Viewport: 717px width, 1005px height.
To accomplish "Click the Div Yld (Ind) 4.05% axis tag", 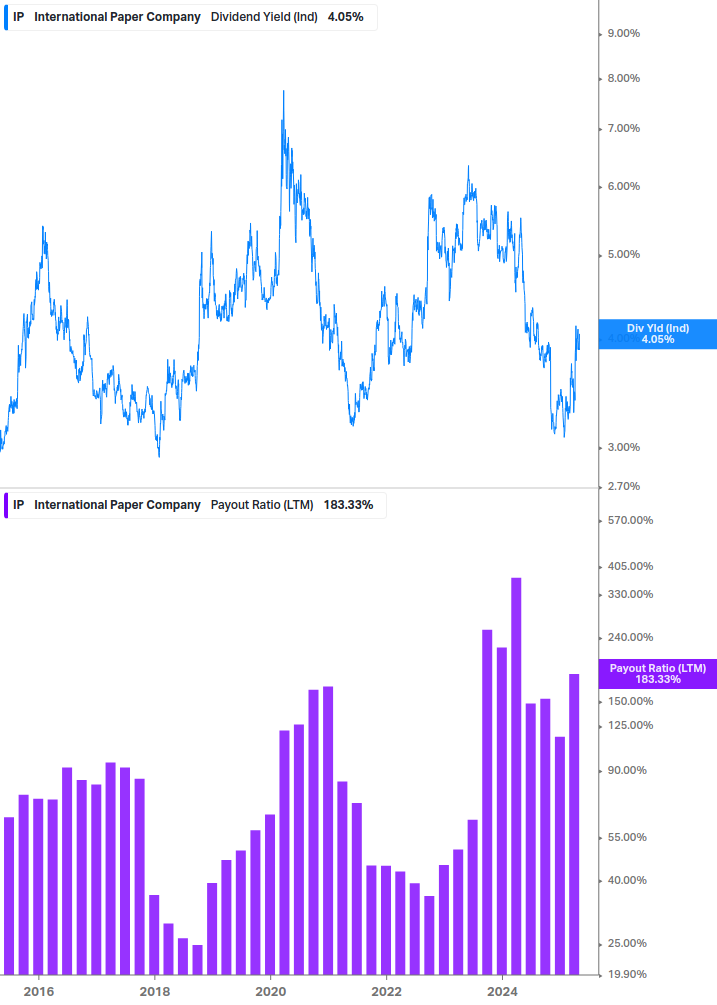I will (x=657, y=334).
